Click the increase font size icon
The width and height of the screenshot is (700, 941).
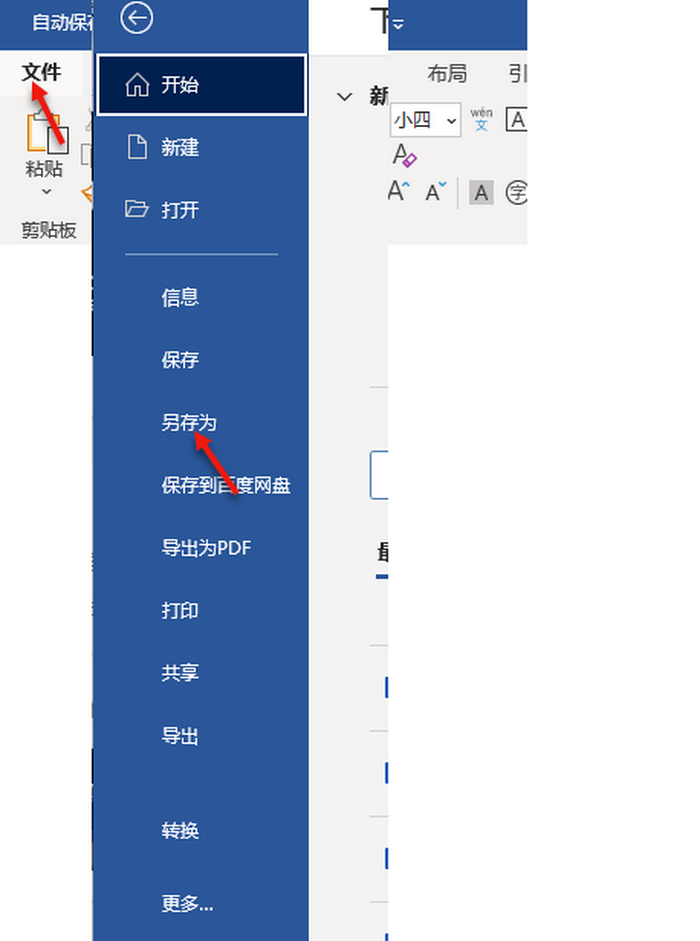[399, 192]
